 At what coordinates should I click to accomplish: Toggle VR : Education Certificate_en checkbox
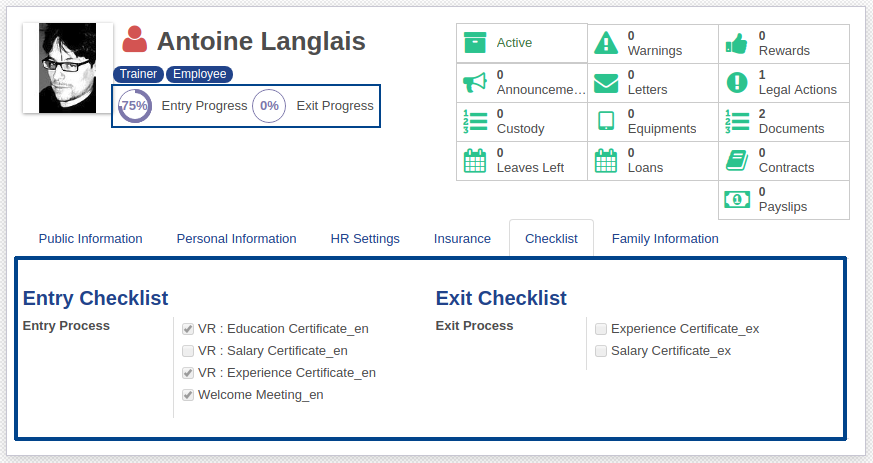tap(188, 329)
